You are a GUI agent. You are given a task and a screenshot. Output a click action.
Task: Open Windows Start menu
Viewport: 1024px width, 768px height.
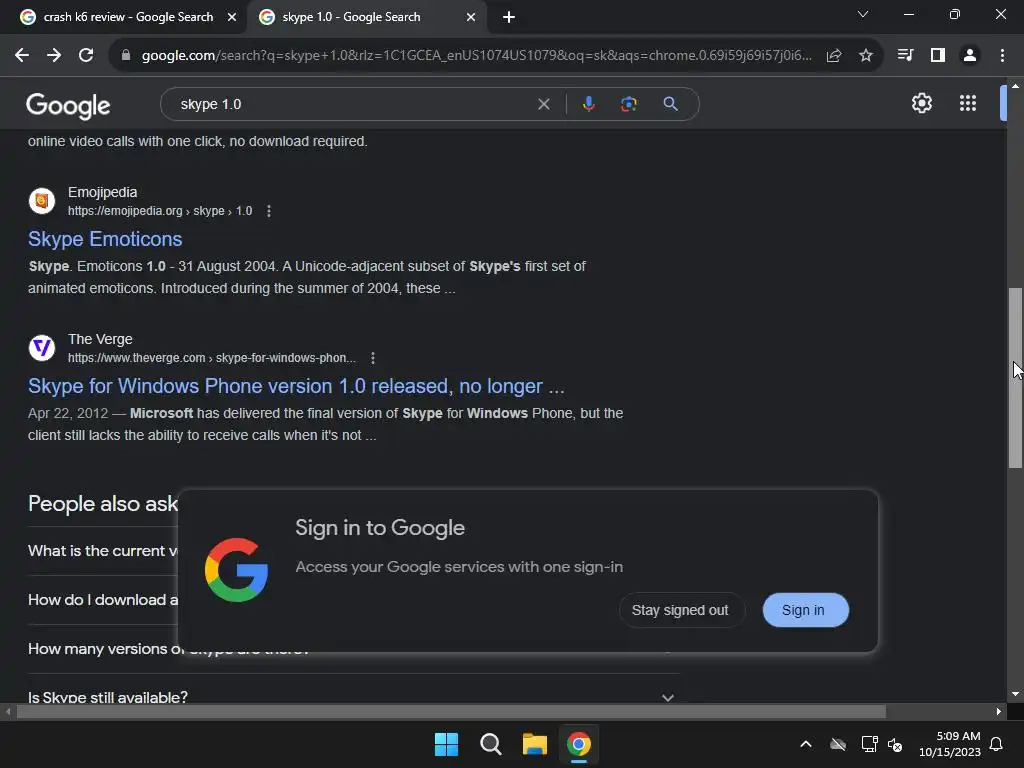coord(447,744)
